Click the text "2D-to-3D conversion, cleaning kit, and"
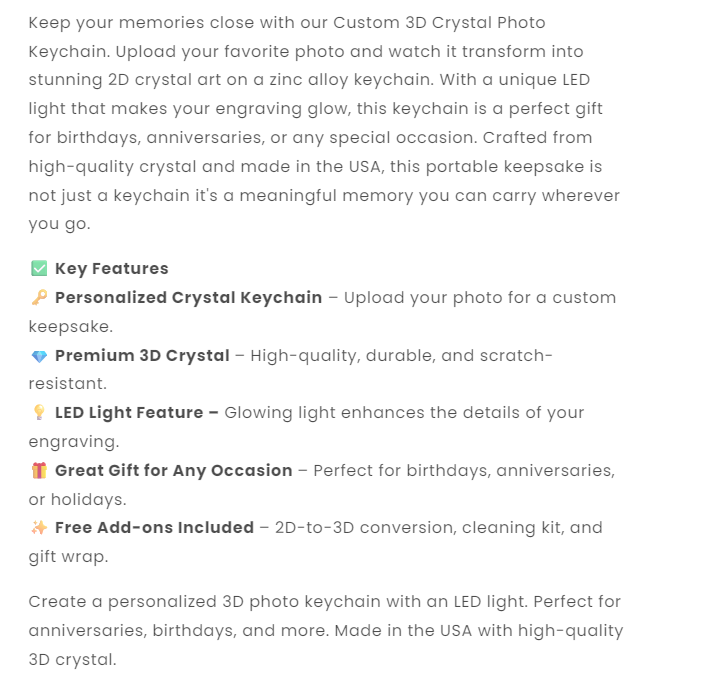The height and width of the screenshot is (688, 706). click(x=438, y=527)
